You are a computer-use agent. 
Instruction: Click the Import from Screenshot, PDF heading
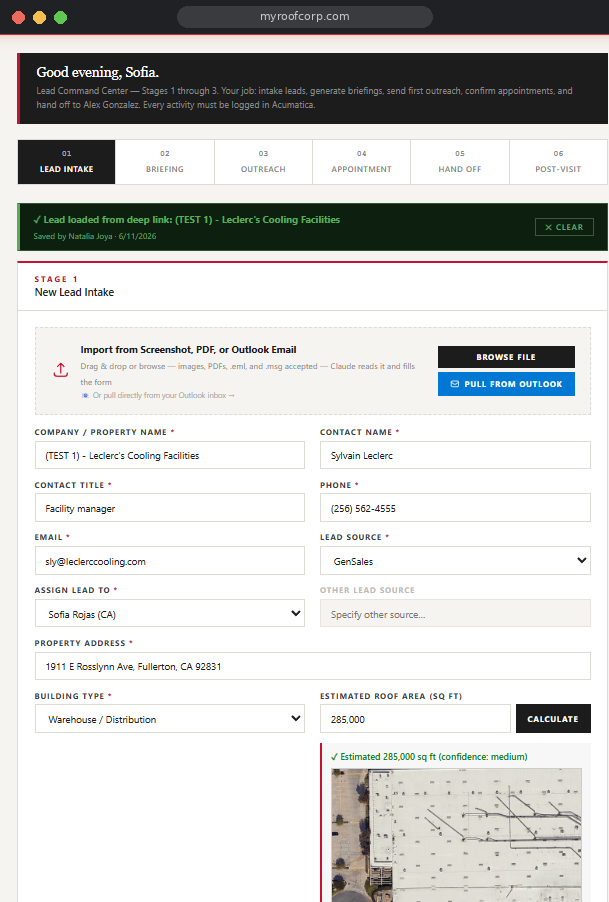coord(189,350)
